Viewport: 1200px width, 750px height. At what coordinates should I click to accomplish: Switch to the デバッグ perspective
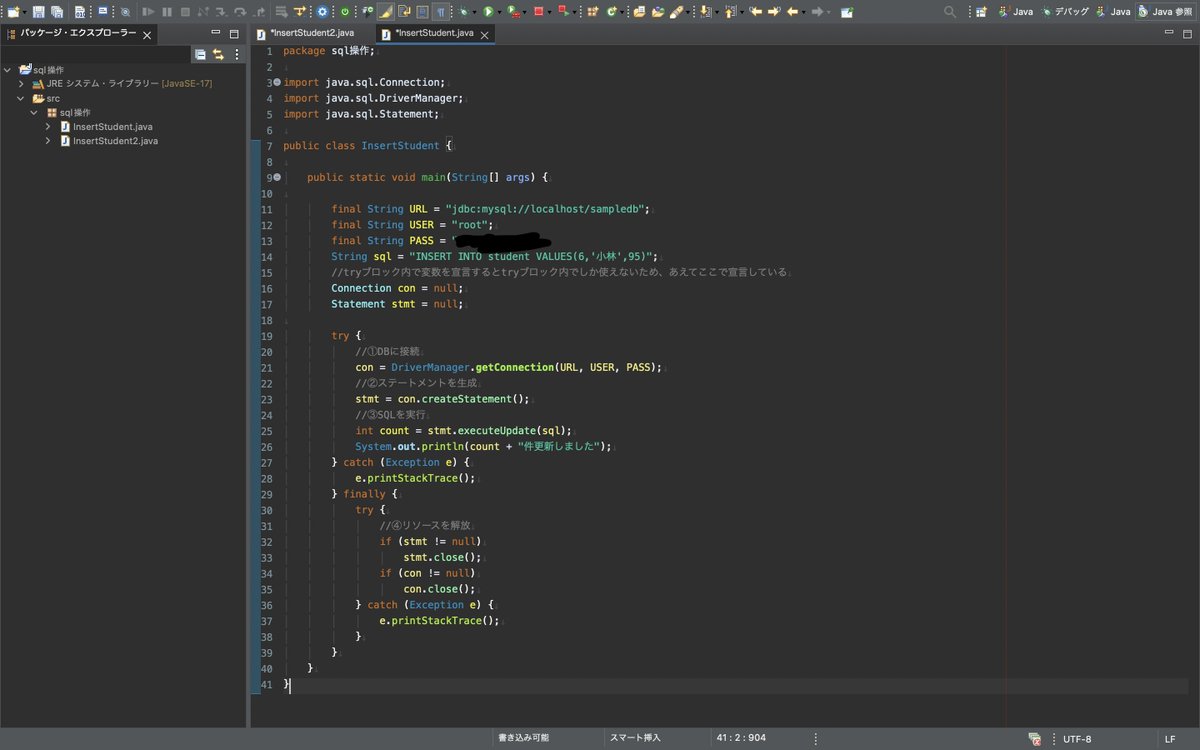pos(1064,12)
